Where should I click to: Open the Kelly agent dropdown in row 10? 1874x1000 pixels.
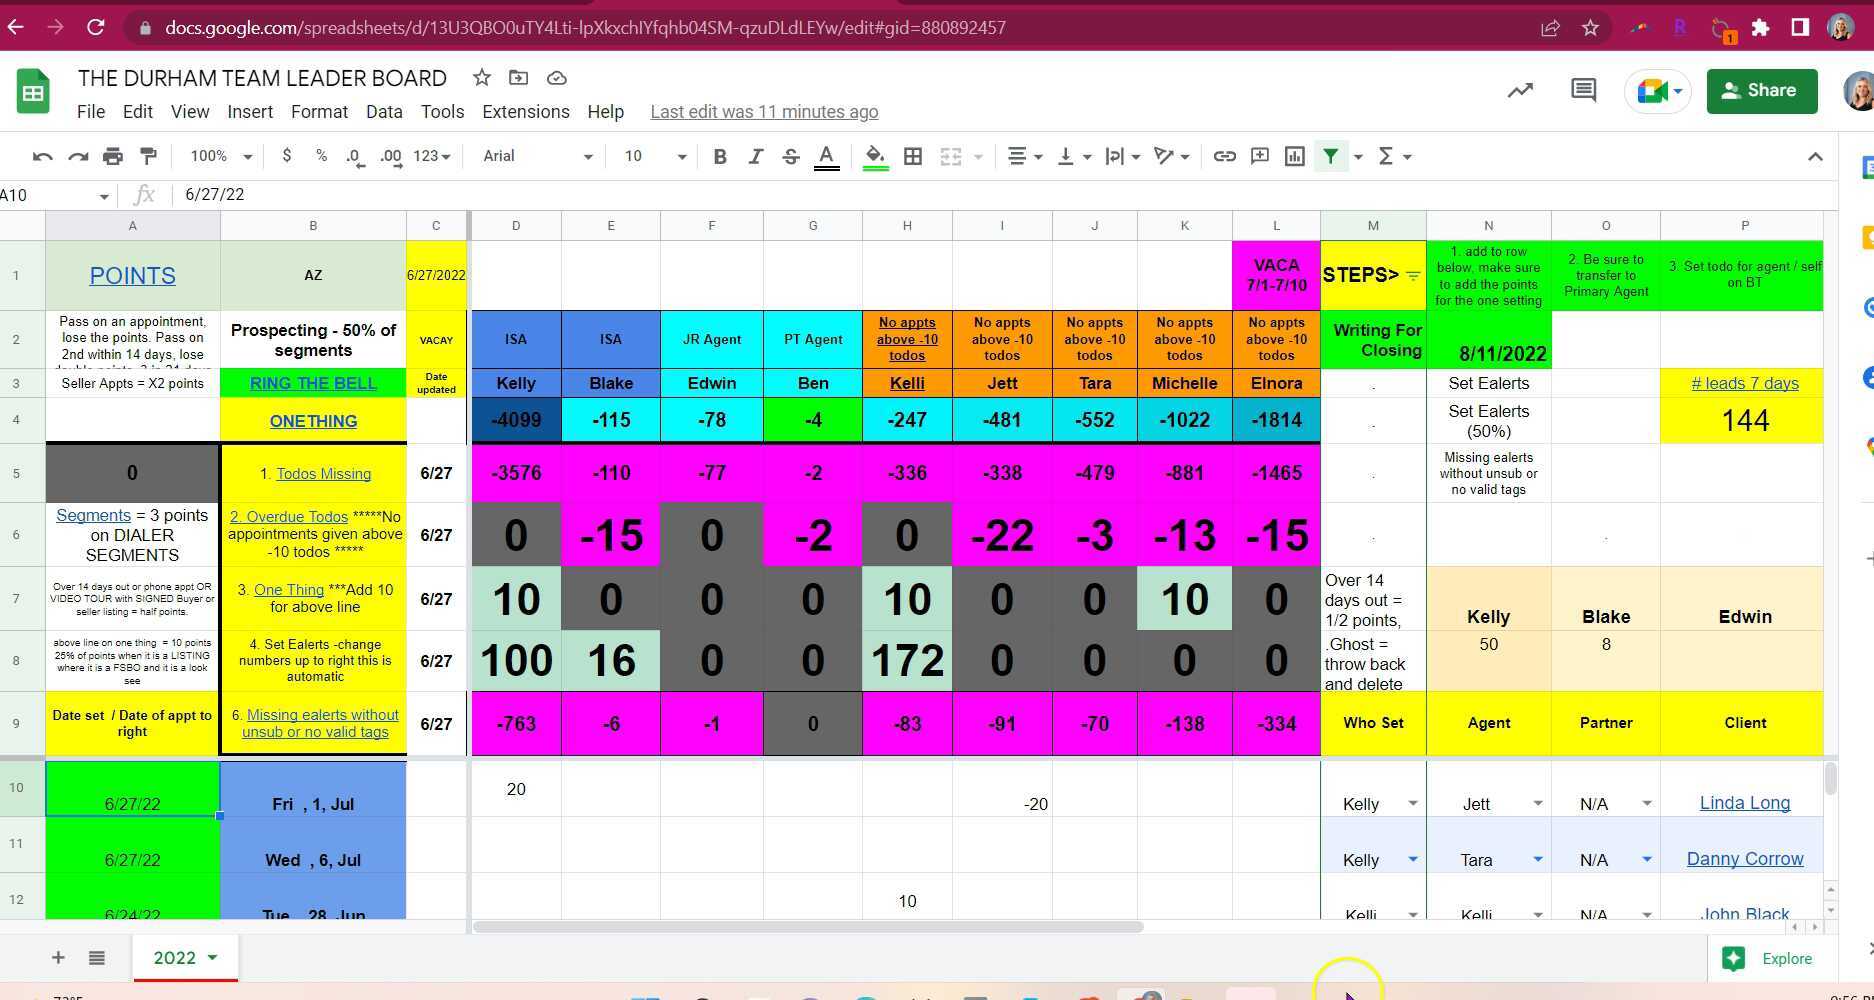(x=1412, y=803)
